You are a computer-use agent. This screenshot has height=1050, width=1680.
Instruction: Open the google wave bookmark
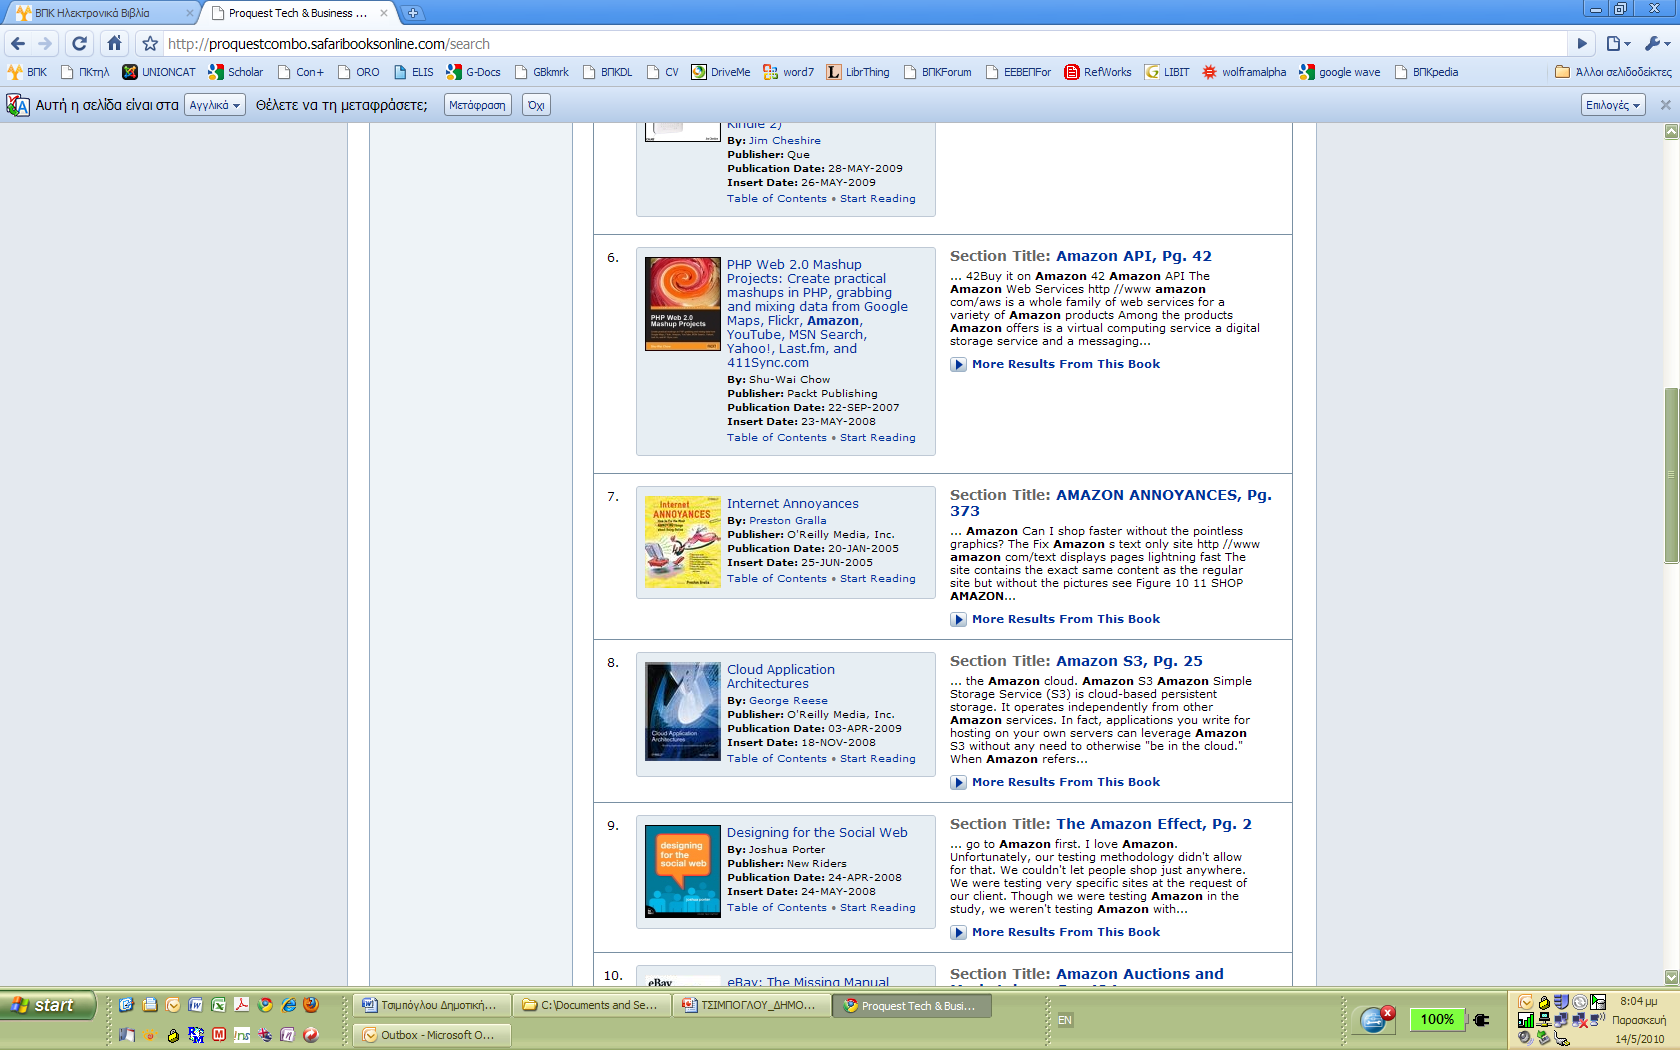click(x=1340, y=72)
